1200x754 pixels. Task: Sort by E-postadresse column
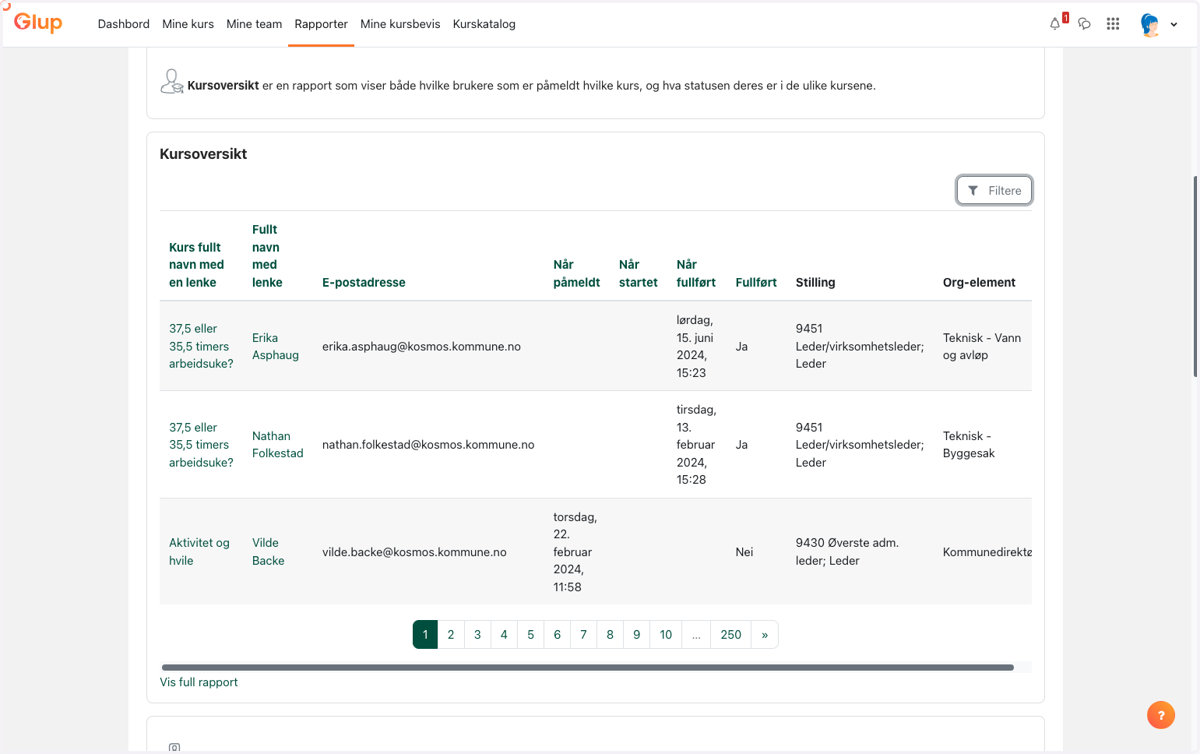(363, 283)
